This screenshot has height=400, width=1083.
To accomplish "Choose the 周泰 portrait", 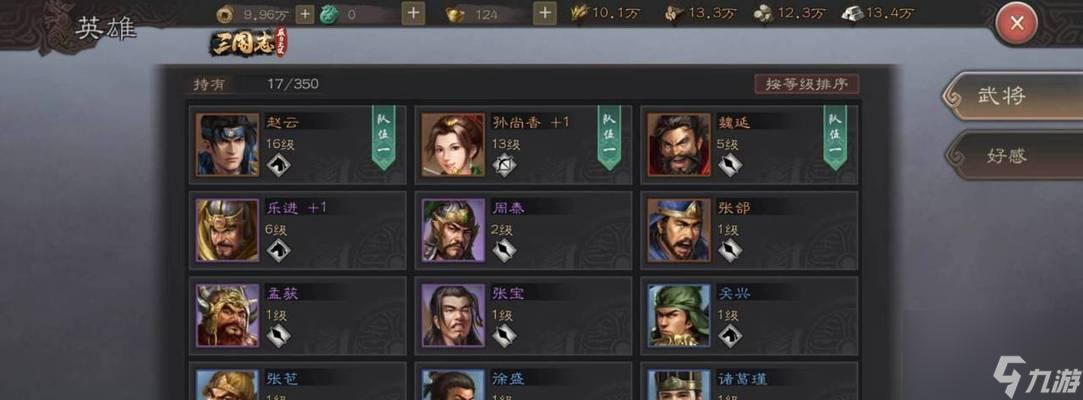I will click(x=453, y=231).
